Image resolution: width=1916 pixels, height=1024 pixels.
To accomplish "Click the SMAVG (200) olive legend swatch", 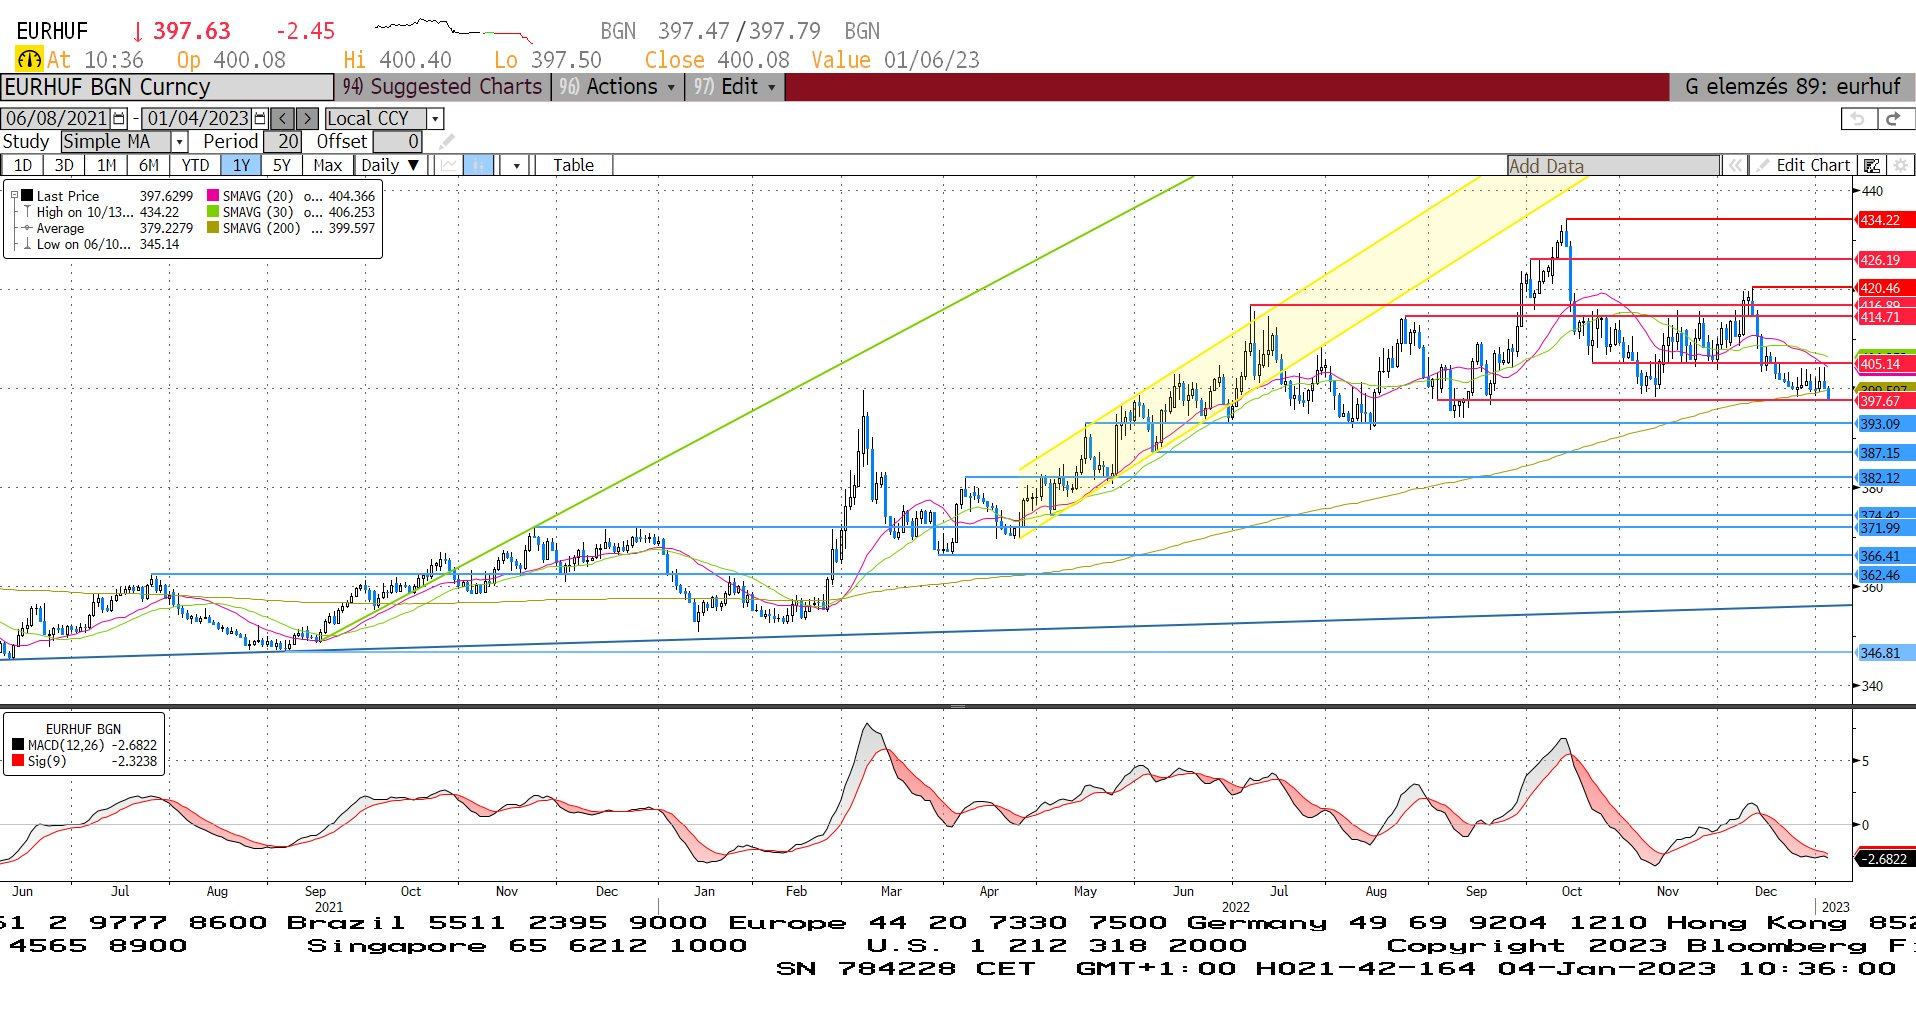I will pyautogui.click(x=213, y=228).
